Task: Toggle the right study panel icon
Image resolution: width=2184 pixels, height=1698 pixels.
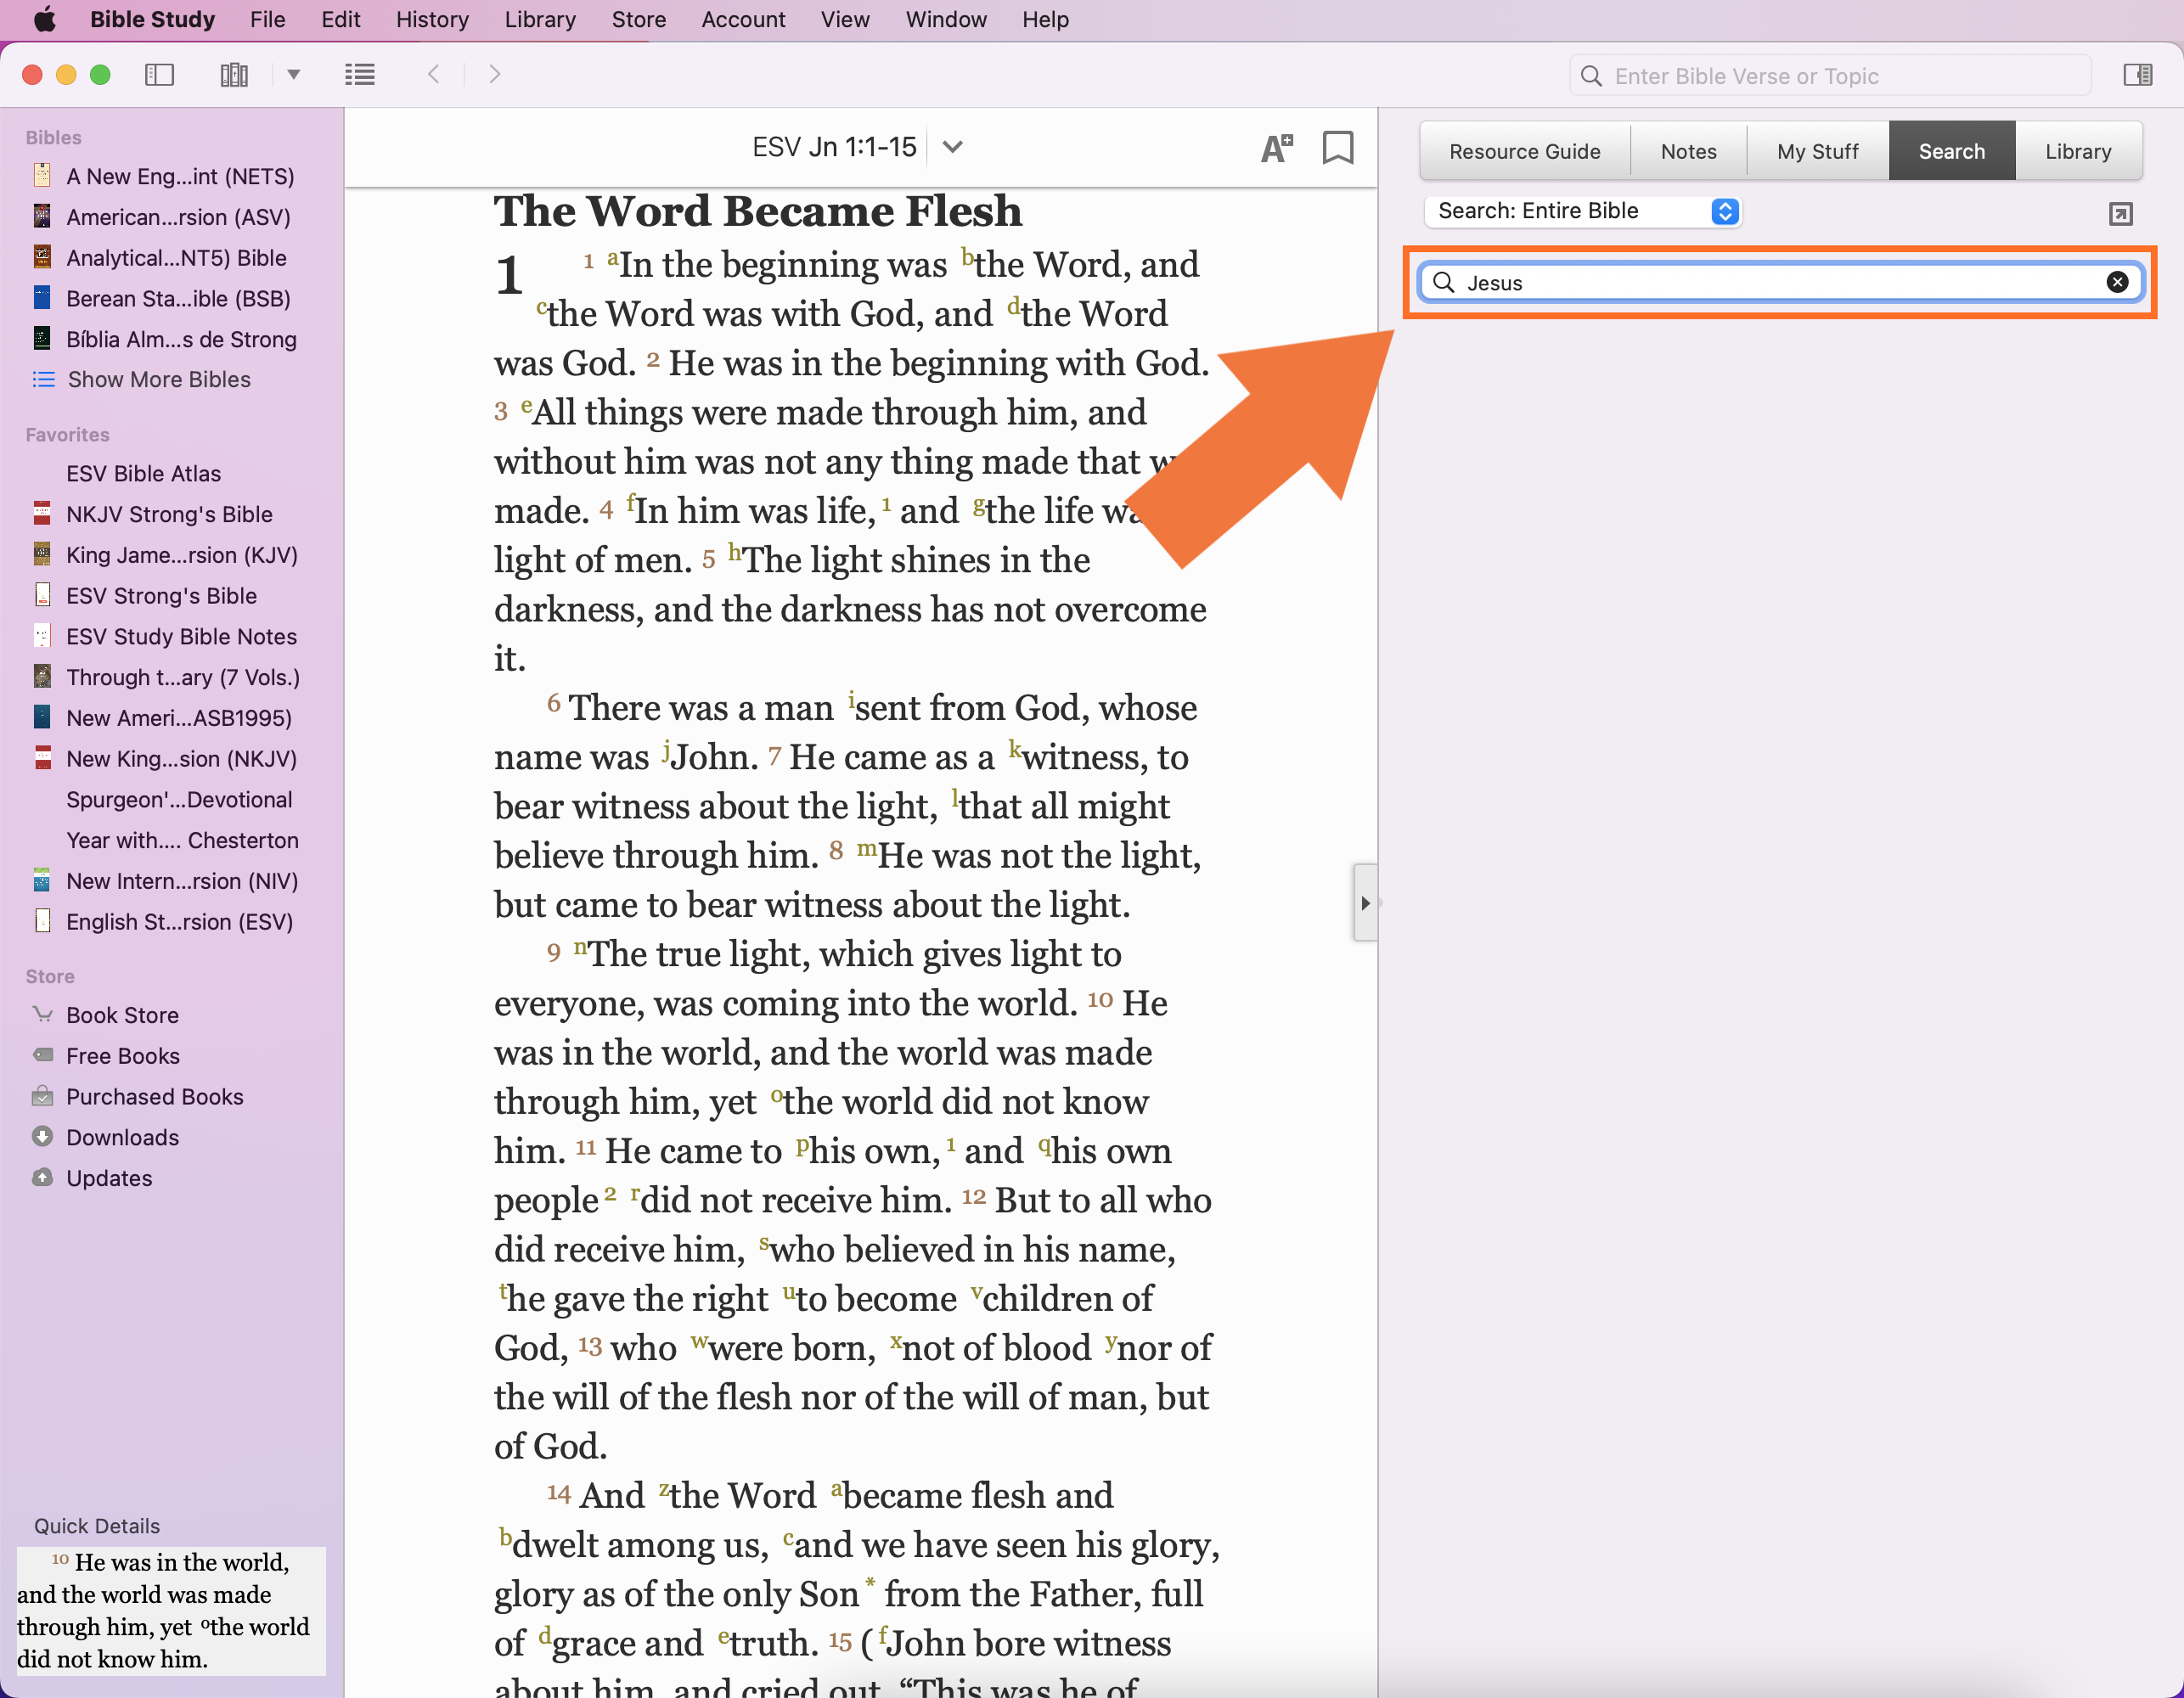Action: (x=2137, y=75)
